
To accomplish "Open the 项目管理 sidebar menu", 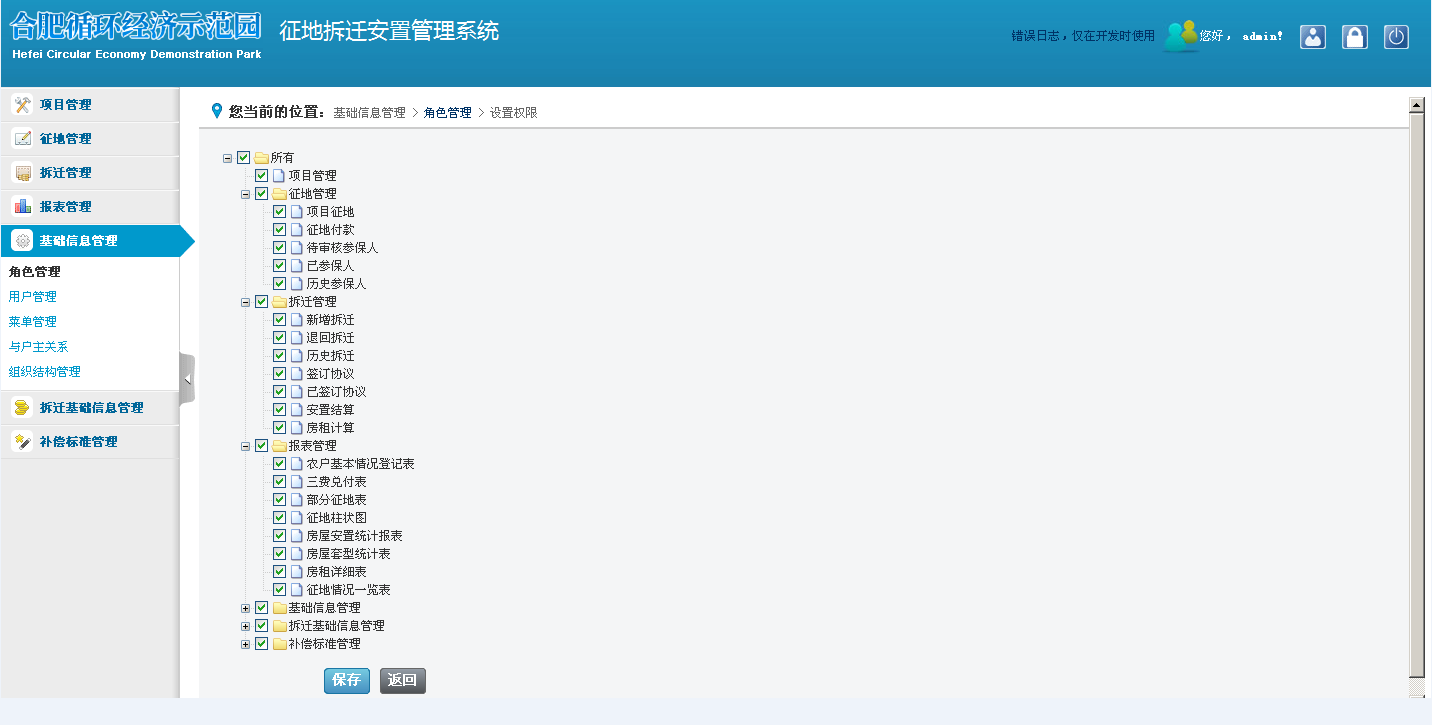I will coord(90,105).
